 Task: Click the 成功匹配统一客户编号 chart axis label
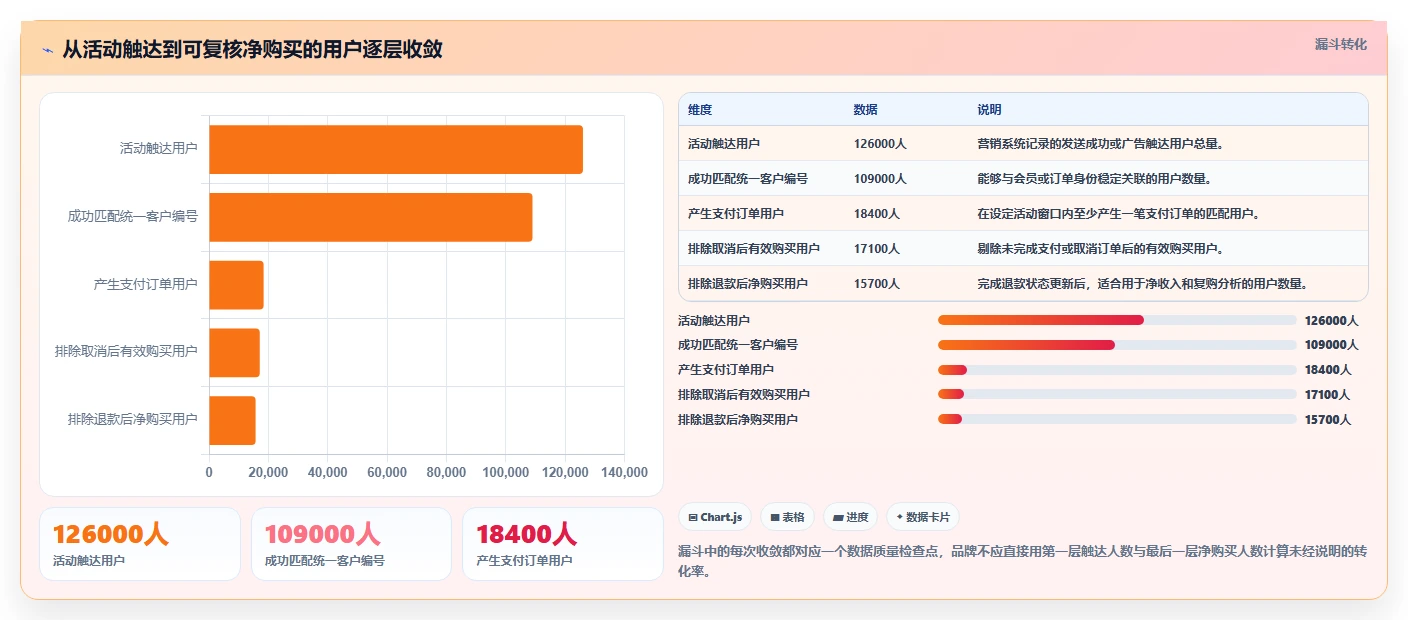coord(132,216)
